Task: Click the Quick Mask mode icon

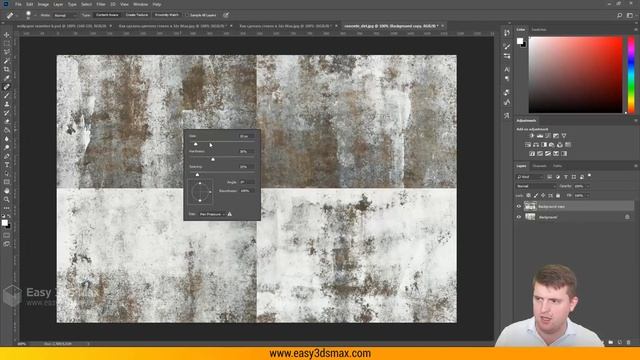Action: tap(7, 236)
